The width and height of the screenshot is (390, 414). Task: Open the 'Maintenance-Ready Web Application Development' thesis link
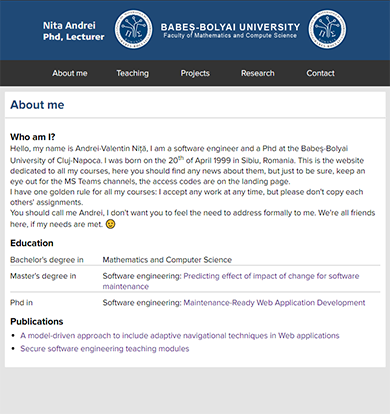pos(274,303)
